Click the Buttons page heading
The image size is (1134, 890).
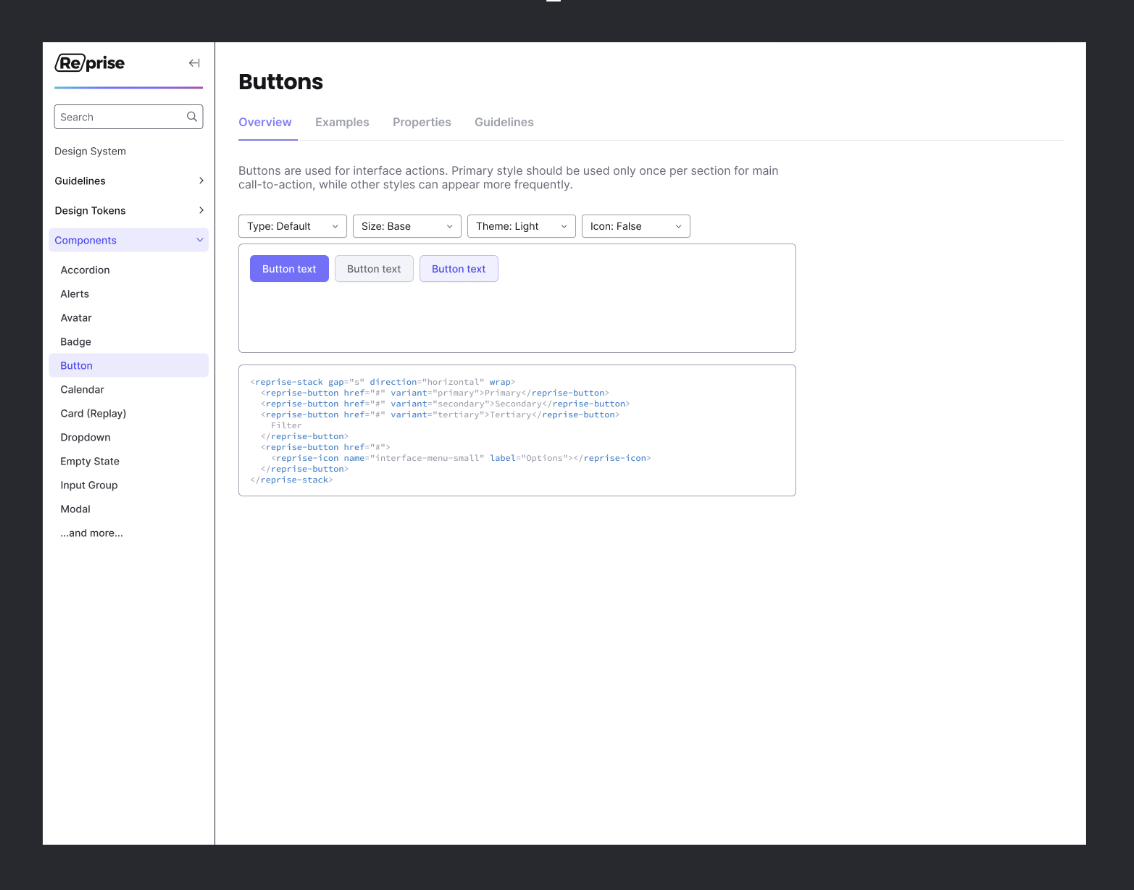coord(281,82)
